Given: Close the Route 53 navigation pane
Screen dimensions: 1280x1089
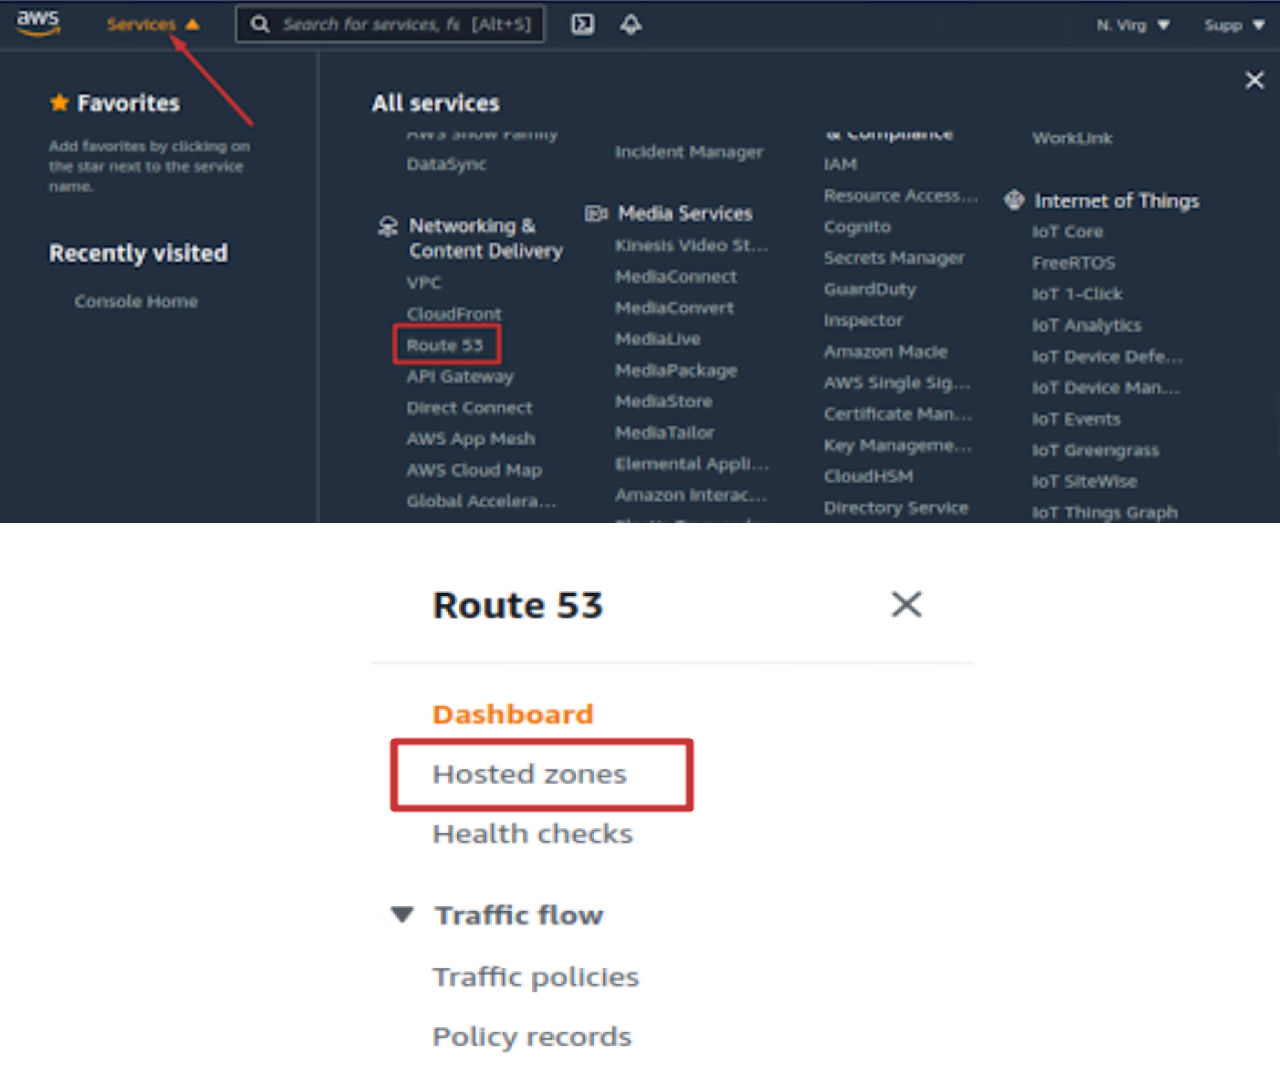Looking at the screenshot, I should click(906, 604).
